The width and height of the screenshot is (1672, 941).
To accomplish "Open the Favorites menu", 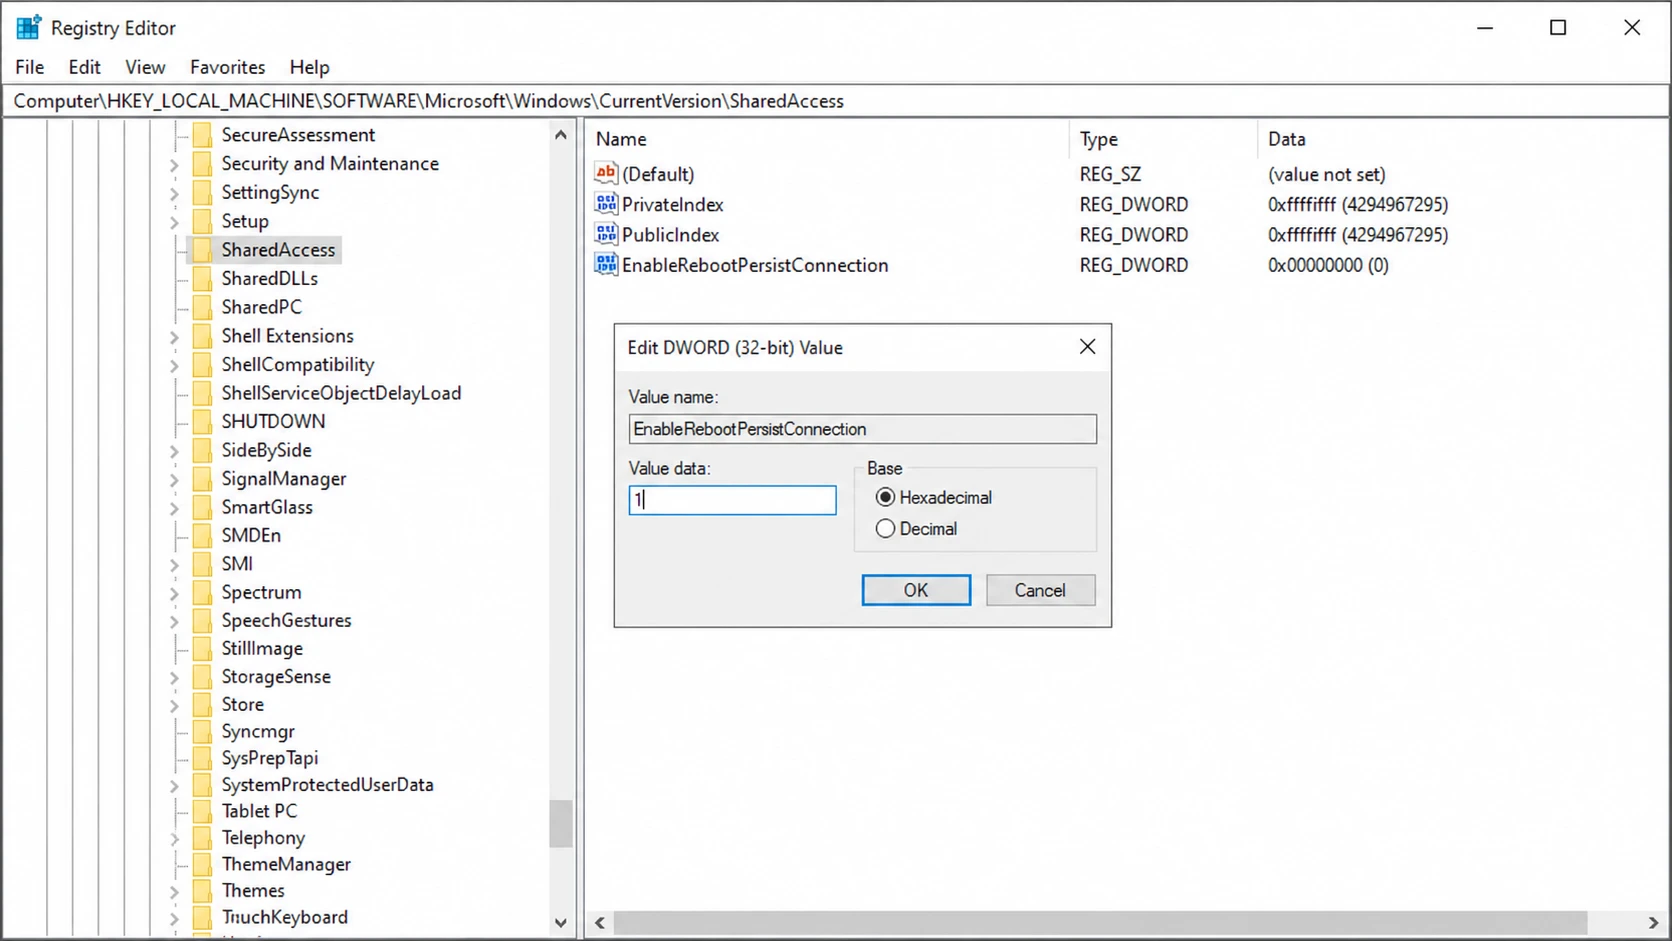I will [x=228, y=67].
